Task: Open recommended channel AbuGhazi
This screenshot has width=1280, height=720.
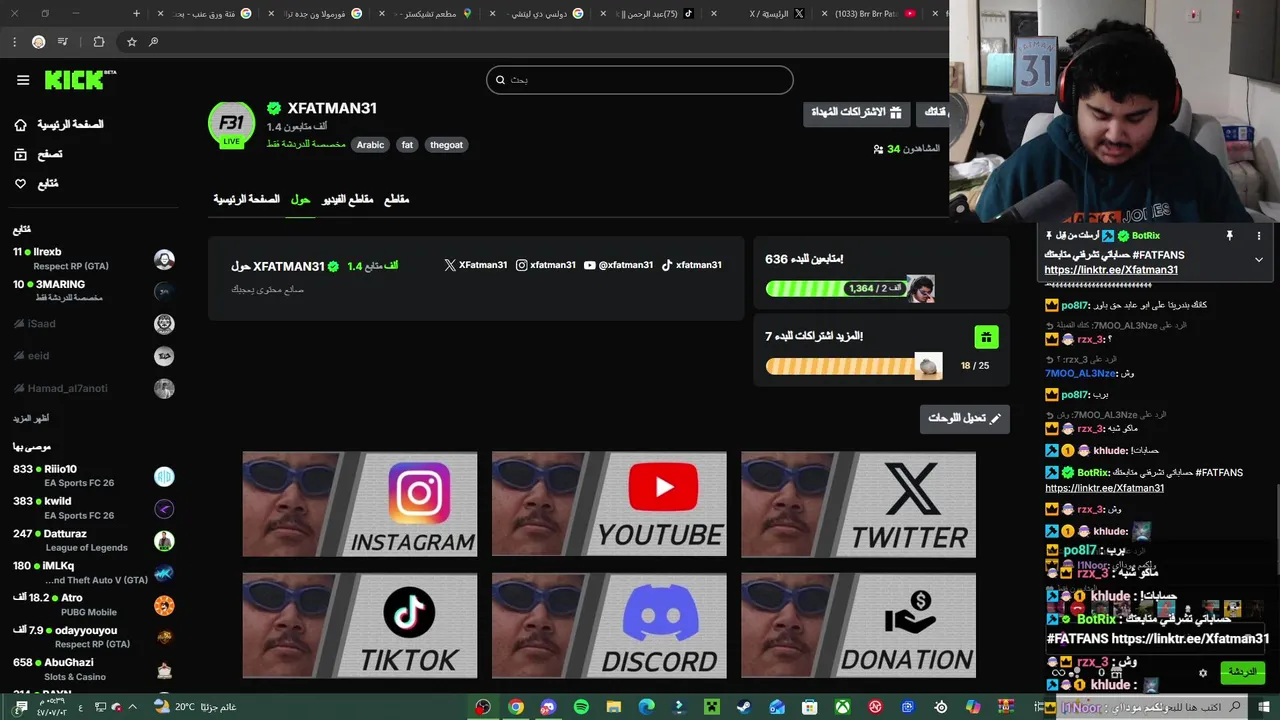Action: tap(94, 669)
